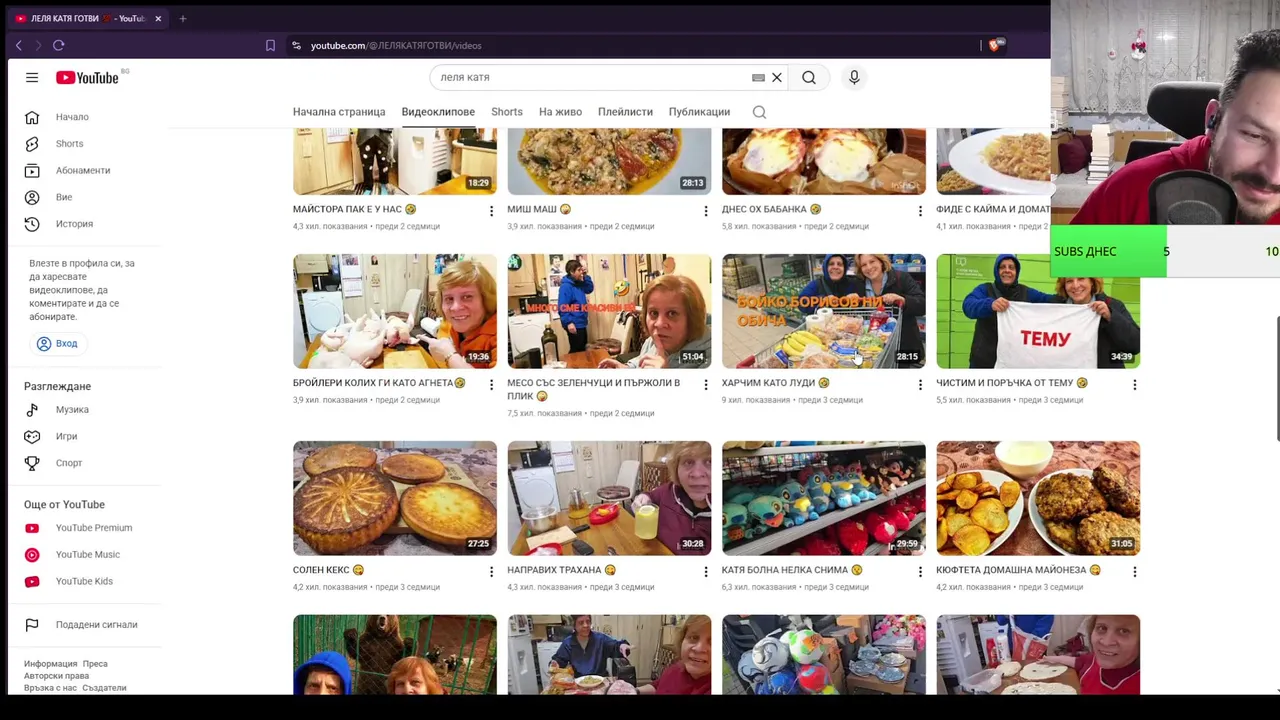The image size is (1280, 720).
Task: Open the YouTube hamburger guide menu
Action: [32, 77]
